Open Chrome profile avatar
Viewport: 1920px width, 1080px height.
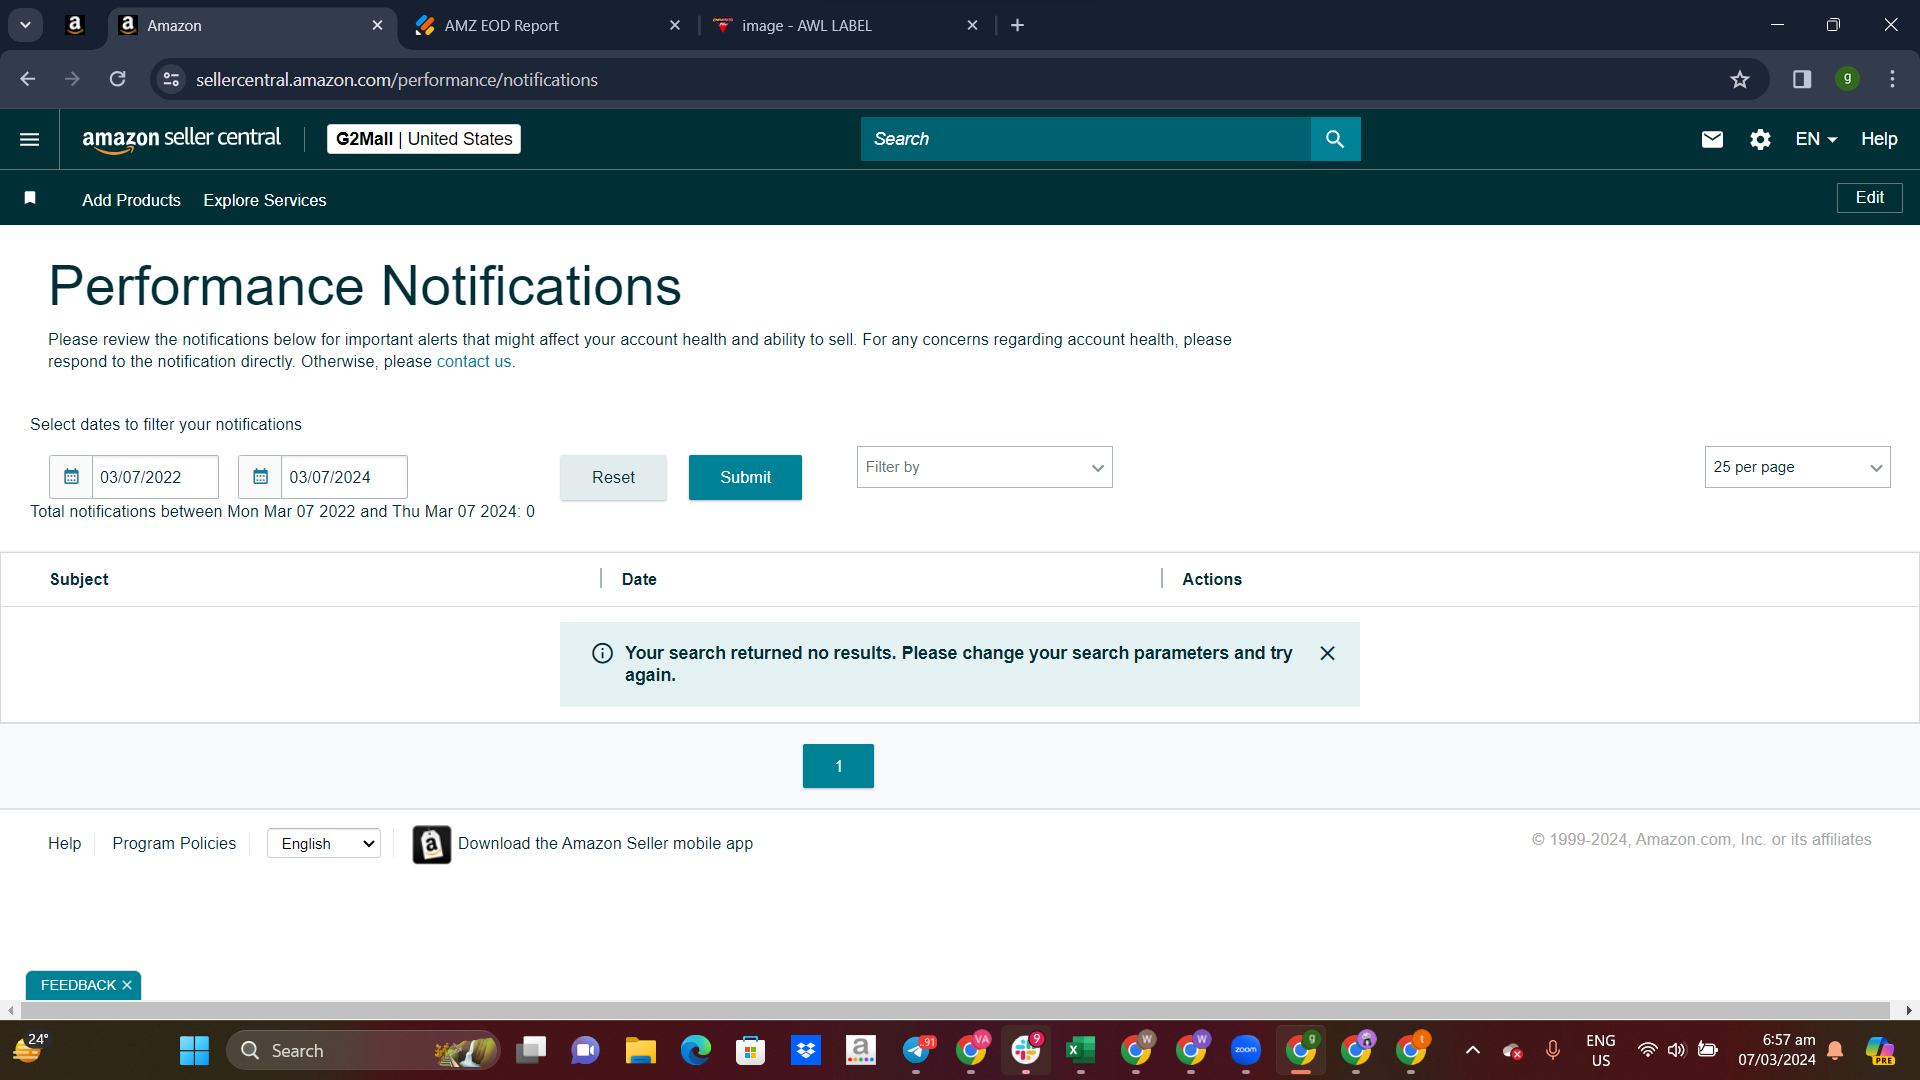(x=1847, y=79)
